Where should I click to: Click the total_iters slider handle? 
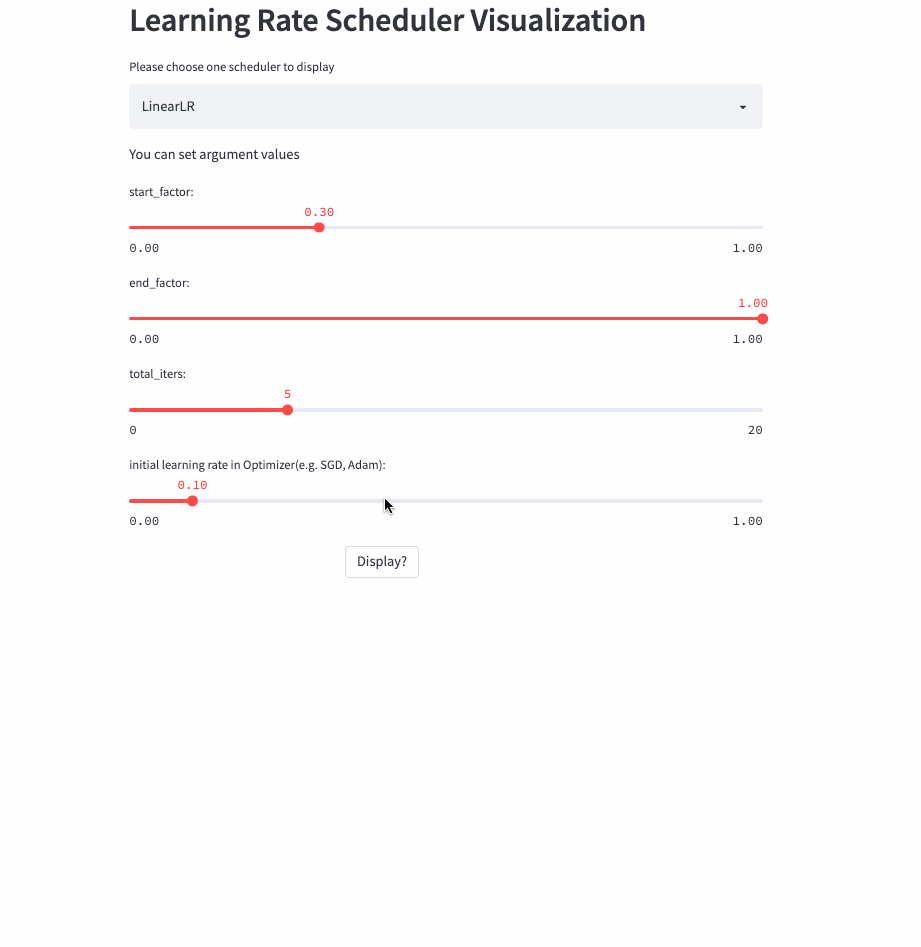click(x=287, y=410)
